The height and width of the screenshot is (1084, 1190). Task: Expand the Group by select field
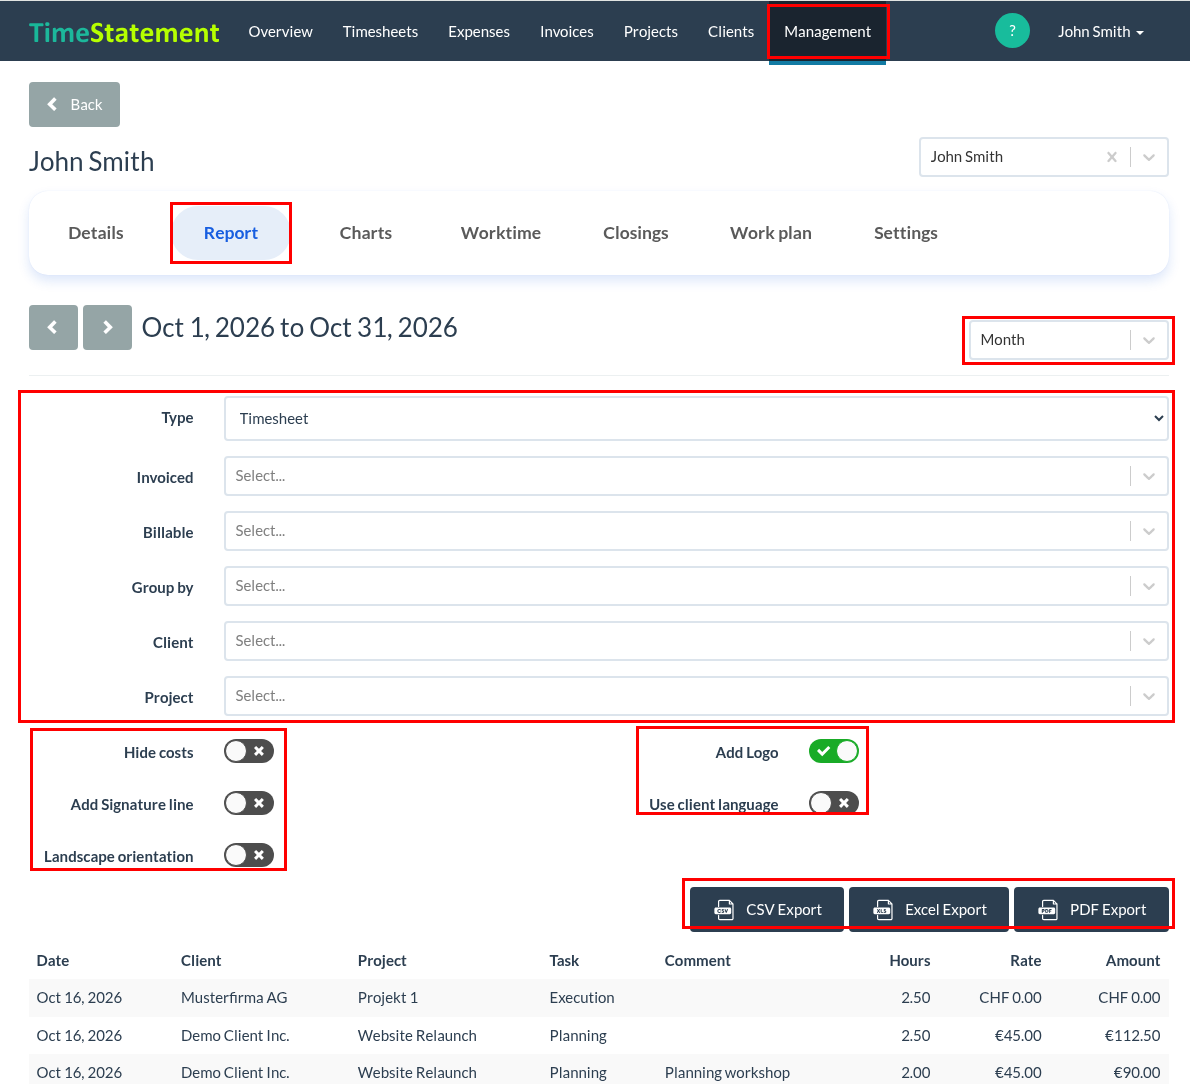(x=696, y=586)
